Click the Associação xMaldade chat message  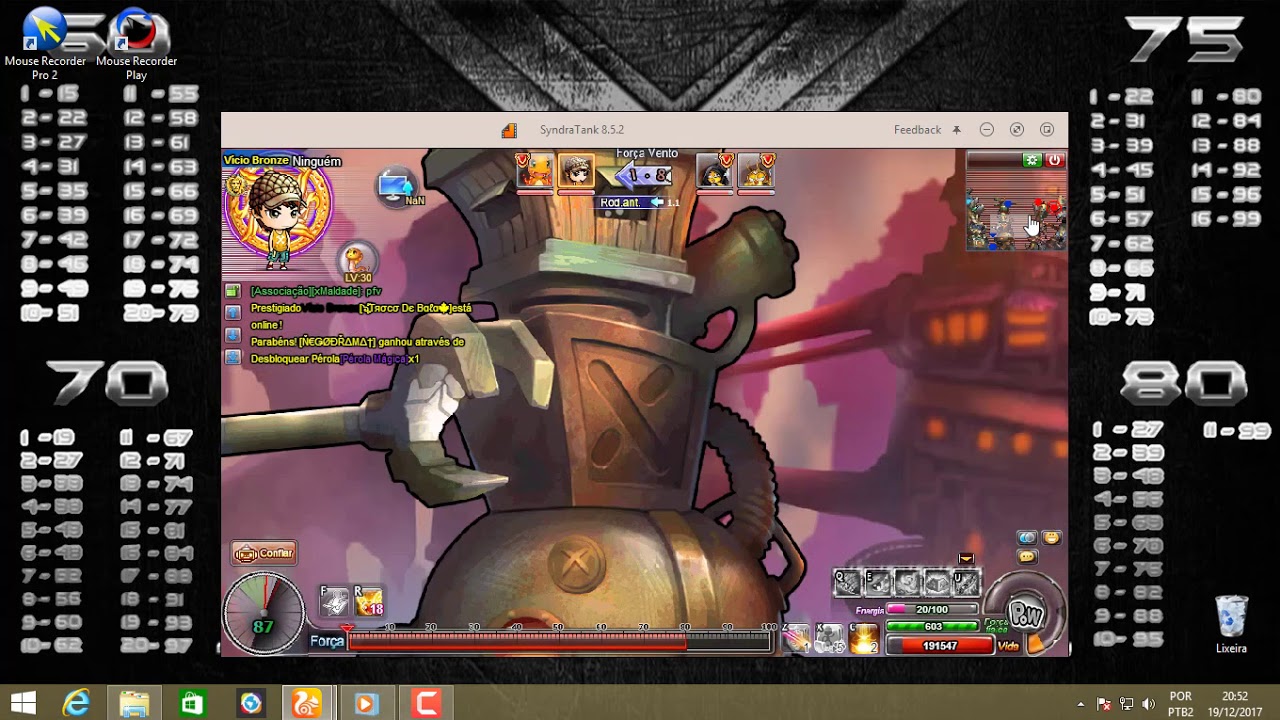click(316, 291)
